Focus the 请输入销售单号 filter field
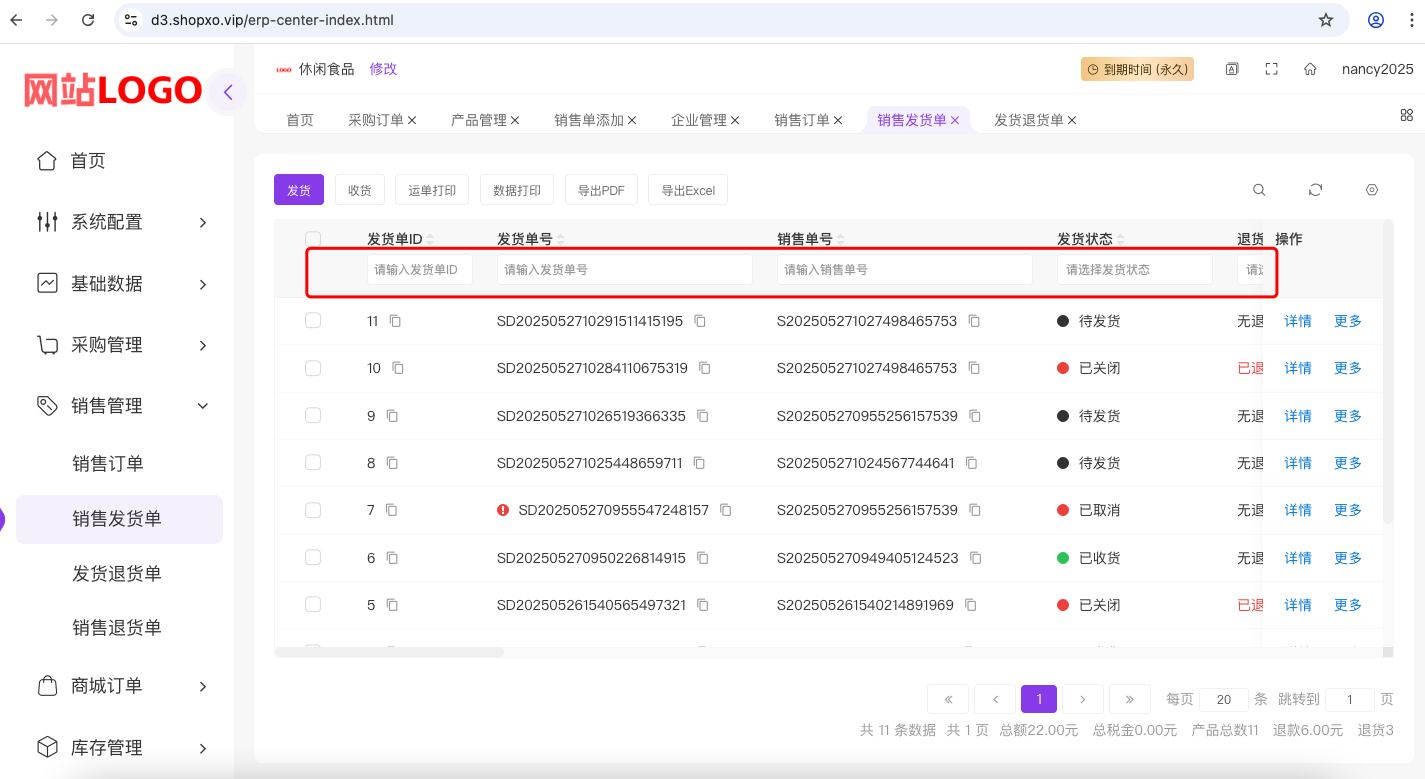 coord(905,270)
